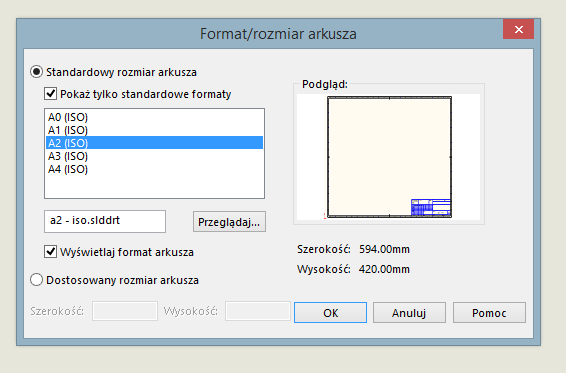The height and width of the screenshot is (373, 566).
Task: Open the Przeglądaj... browse dialog
Action: (229, 222)
